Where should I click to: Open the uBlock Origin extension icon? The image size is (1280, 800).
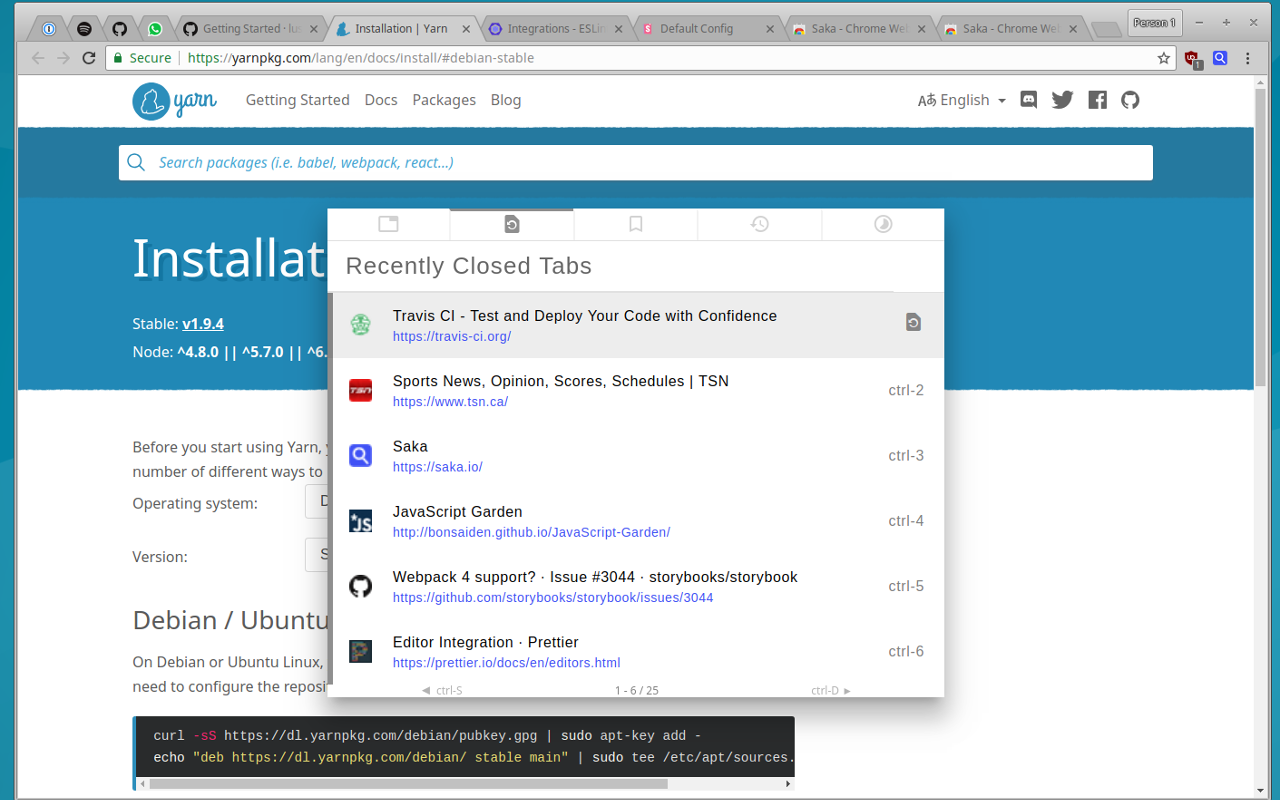1192,59
